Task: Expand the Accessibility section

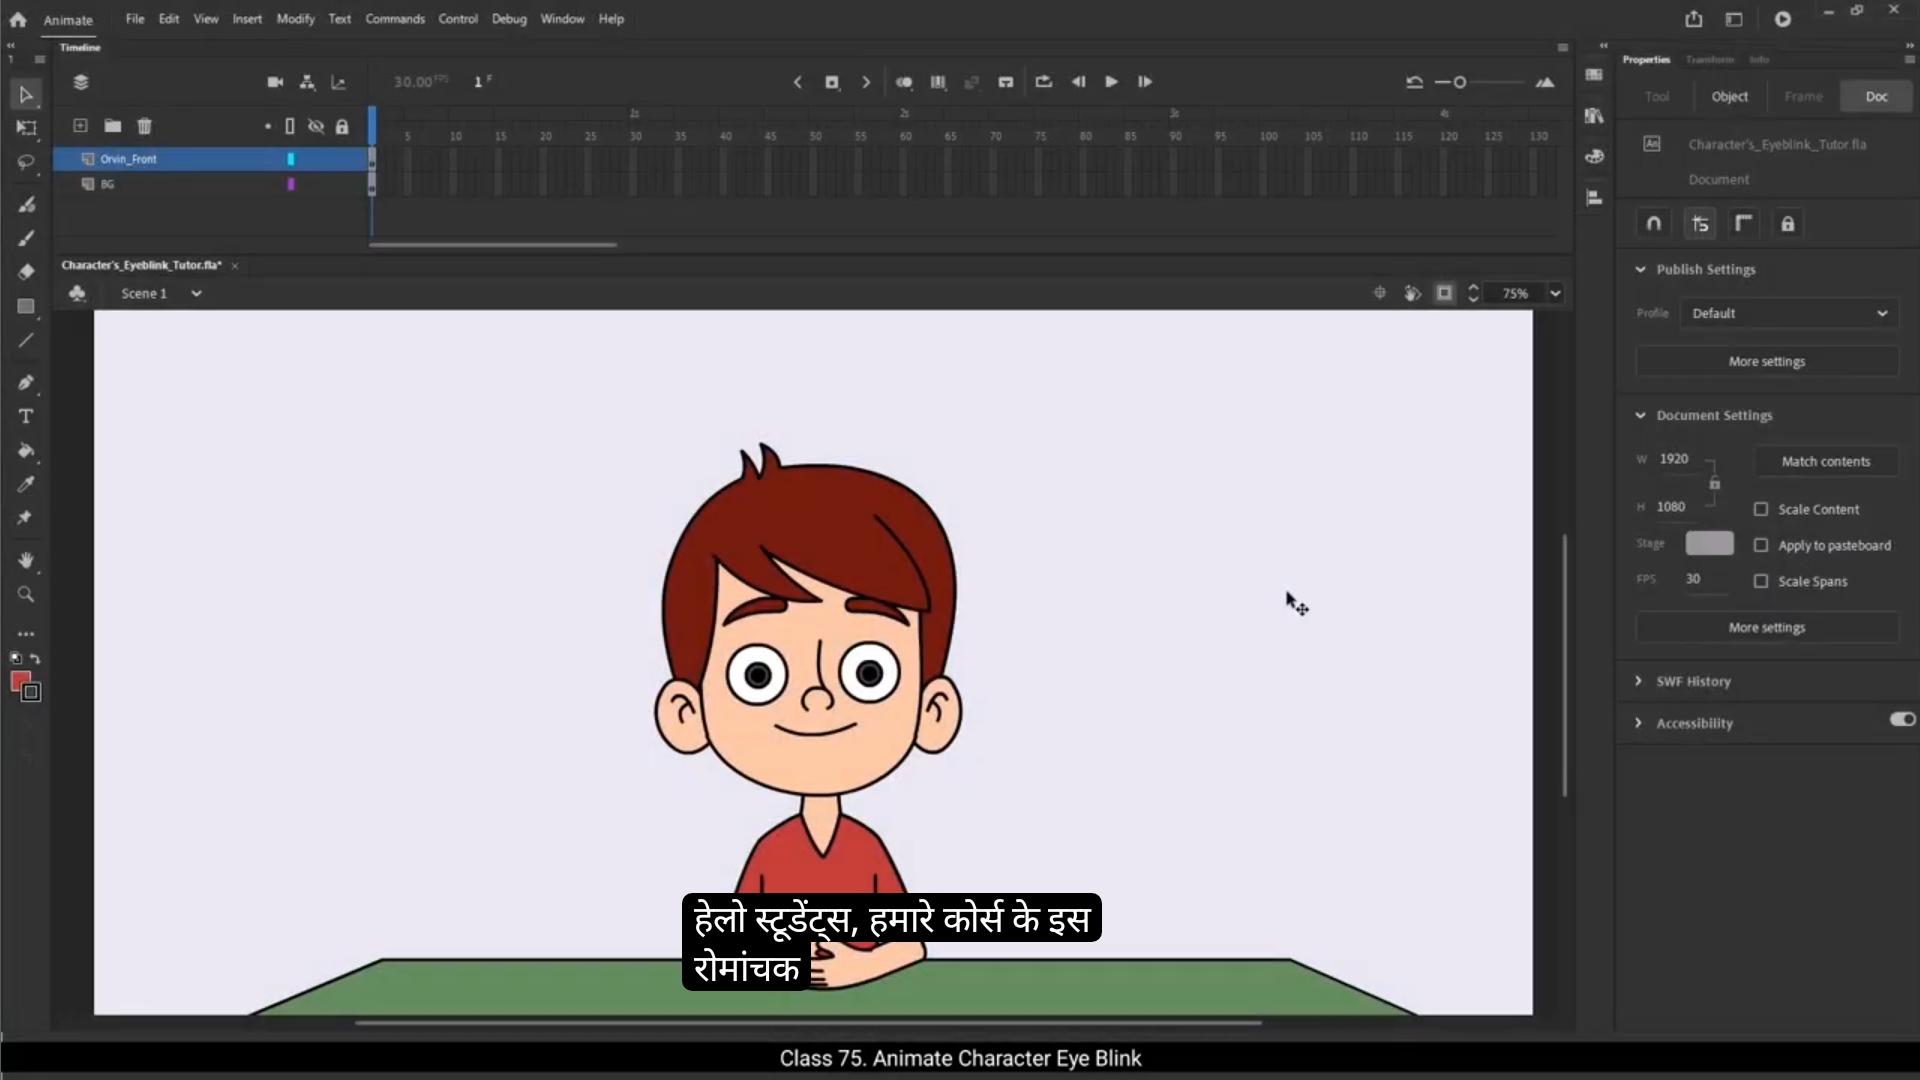Action: click(1638, 723)
